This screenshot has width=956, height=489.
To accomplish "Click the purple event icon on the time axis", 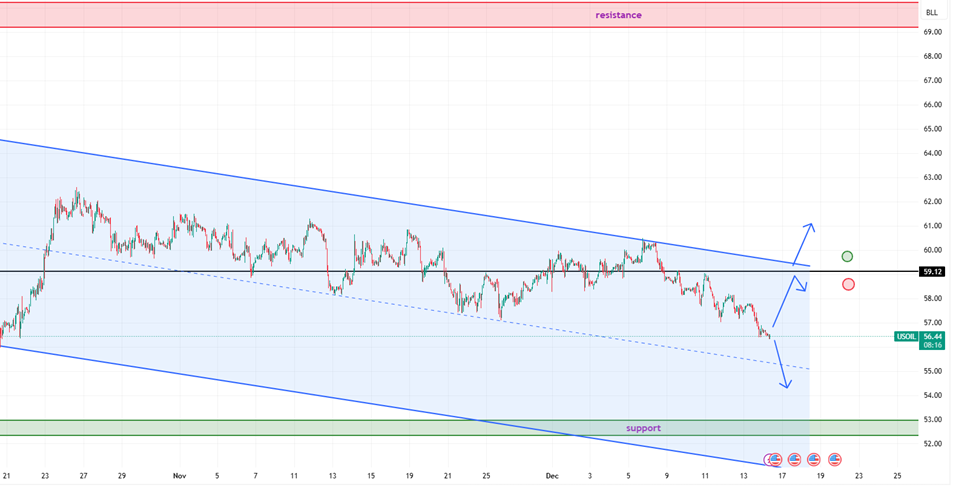I will (x=769, y=460).
